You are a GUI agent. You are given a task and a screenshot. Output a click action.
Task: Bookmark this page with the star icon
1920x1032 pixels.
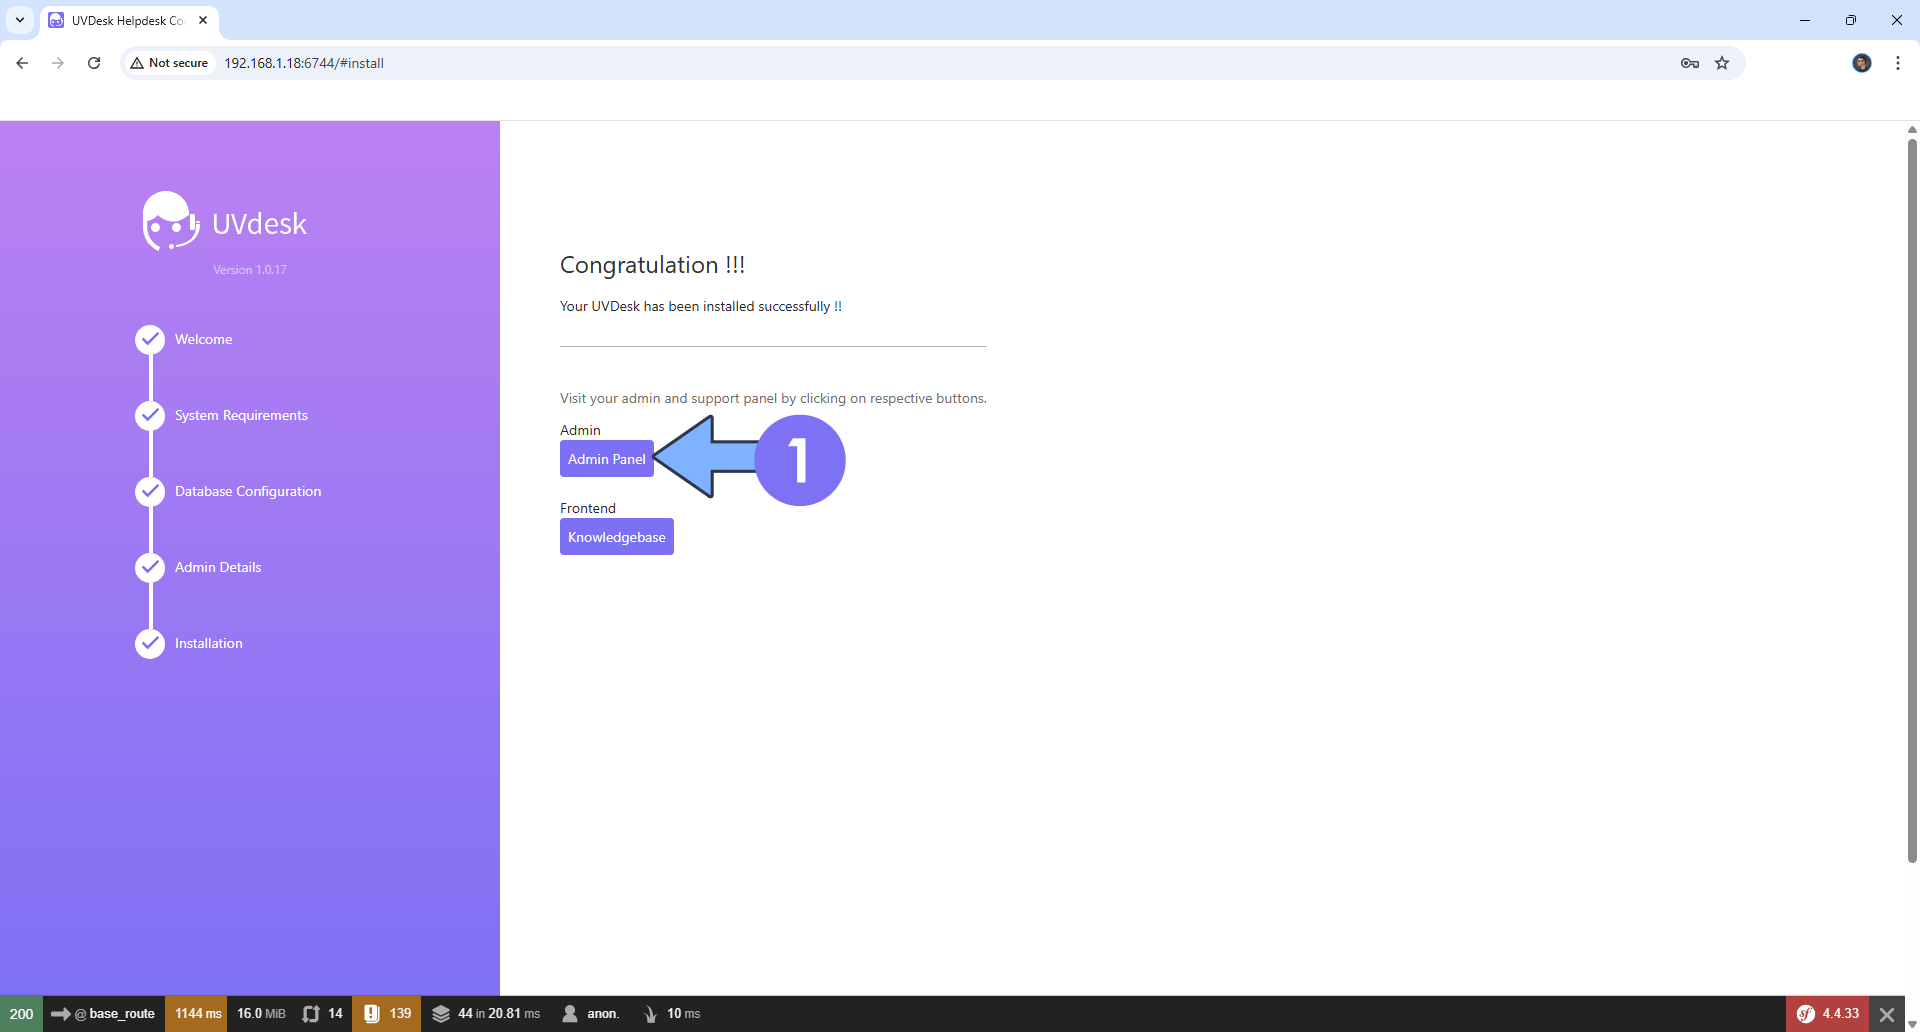[x=1722, y=63]
